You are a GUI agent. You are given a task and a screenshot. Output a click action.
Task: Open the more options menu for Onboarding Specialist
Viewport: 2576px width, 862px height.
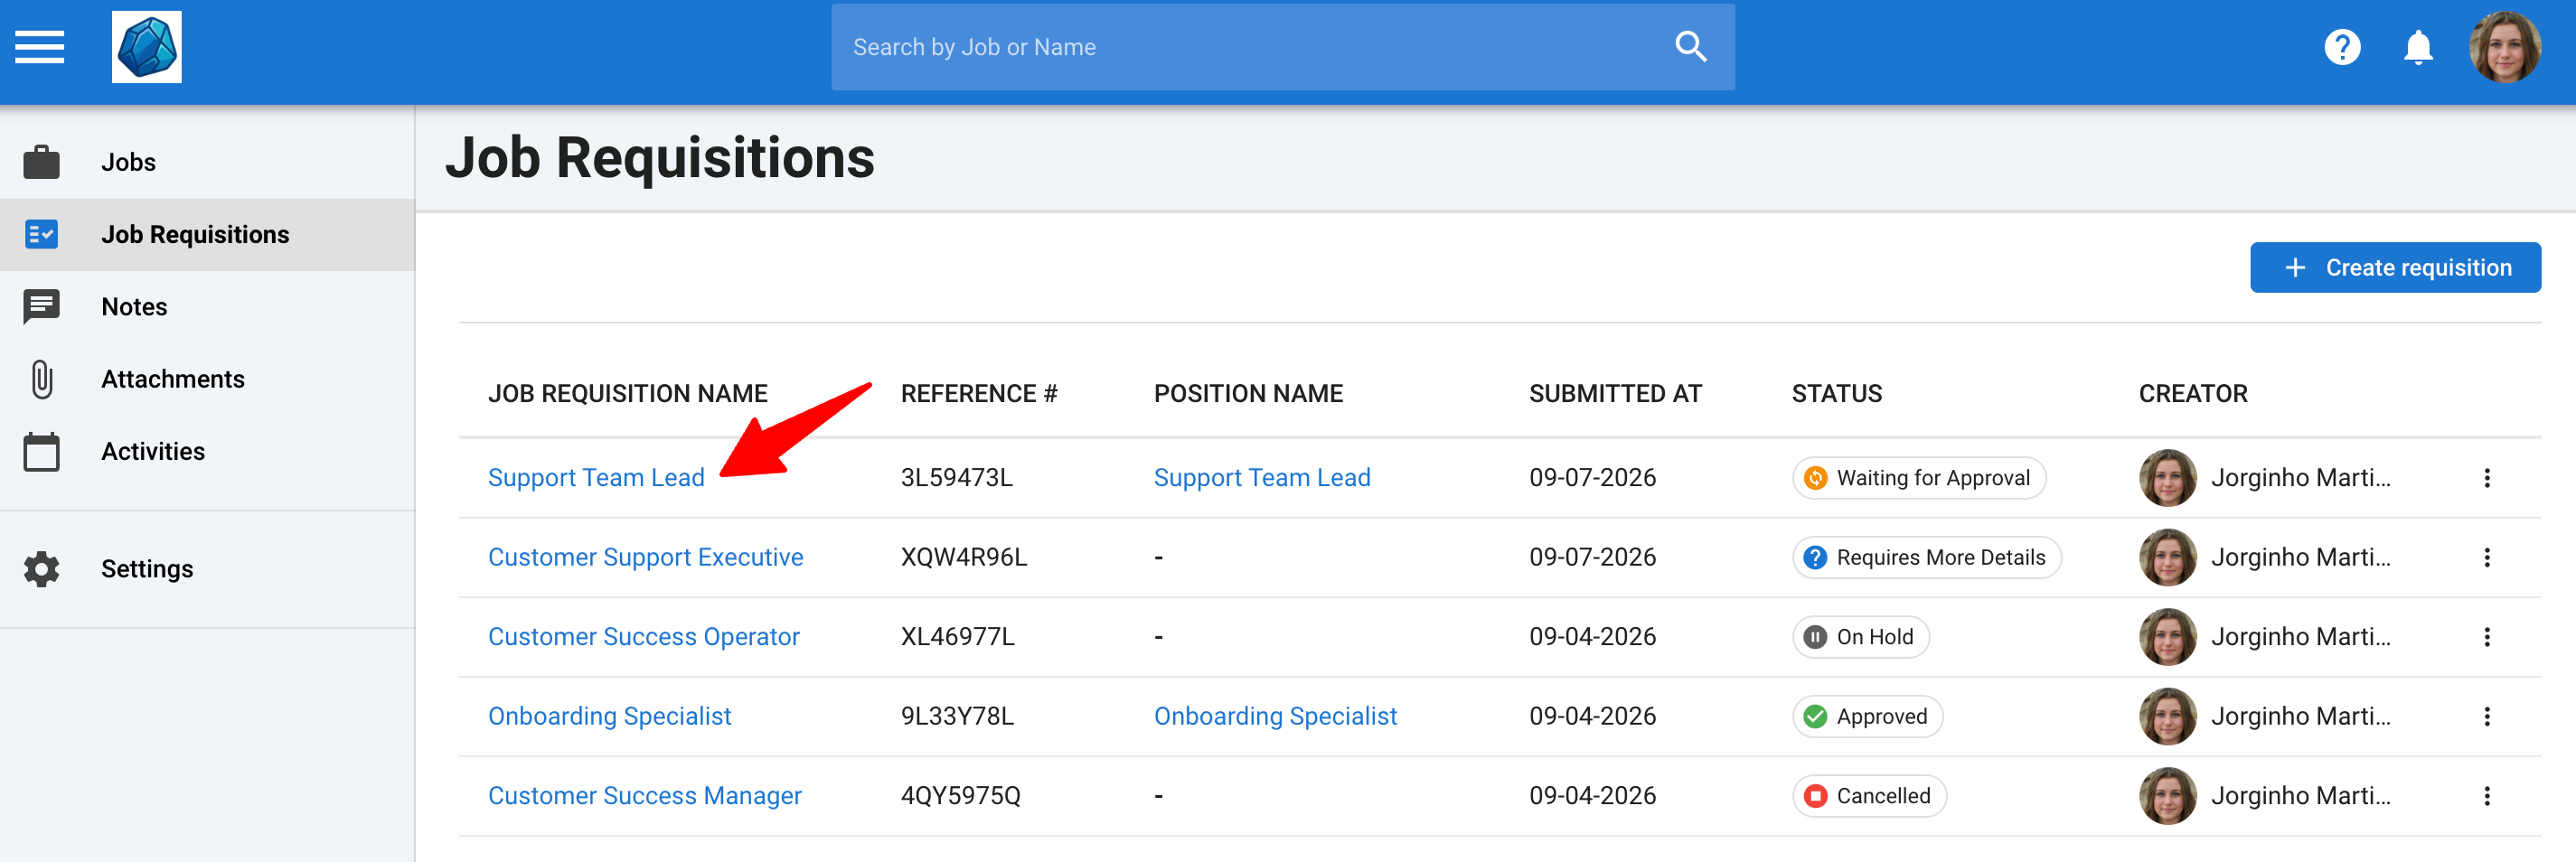tap(2486, 716)
